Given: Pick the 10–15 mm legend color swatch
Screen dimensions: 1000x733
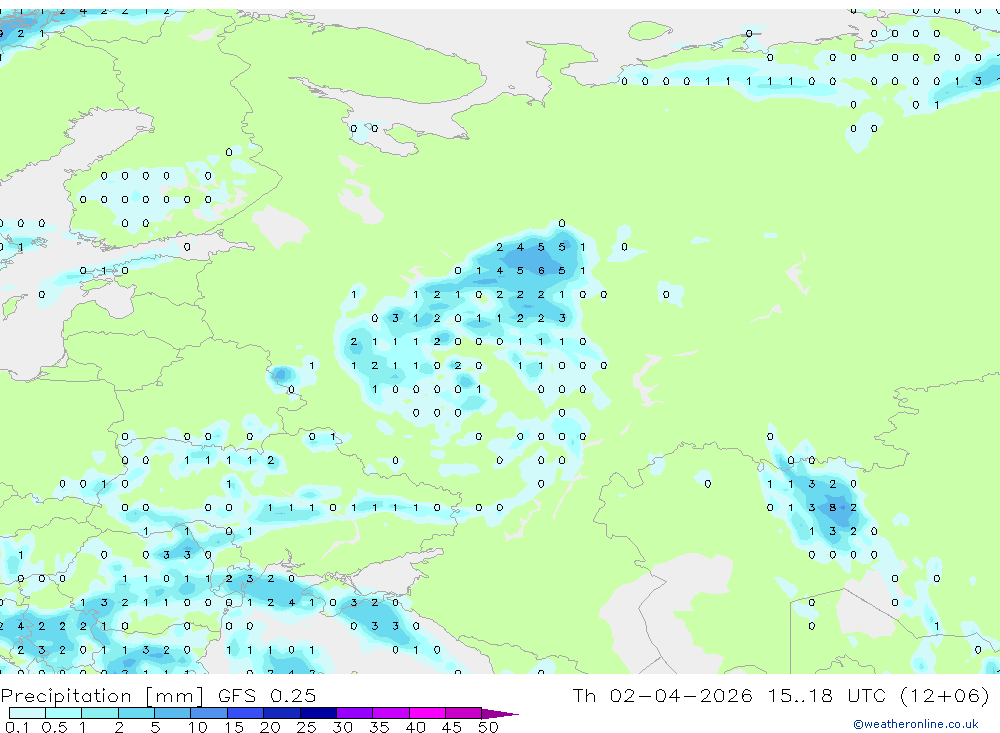Looking at the screenshot, I should click(x=209, y=713).
